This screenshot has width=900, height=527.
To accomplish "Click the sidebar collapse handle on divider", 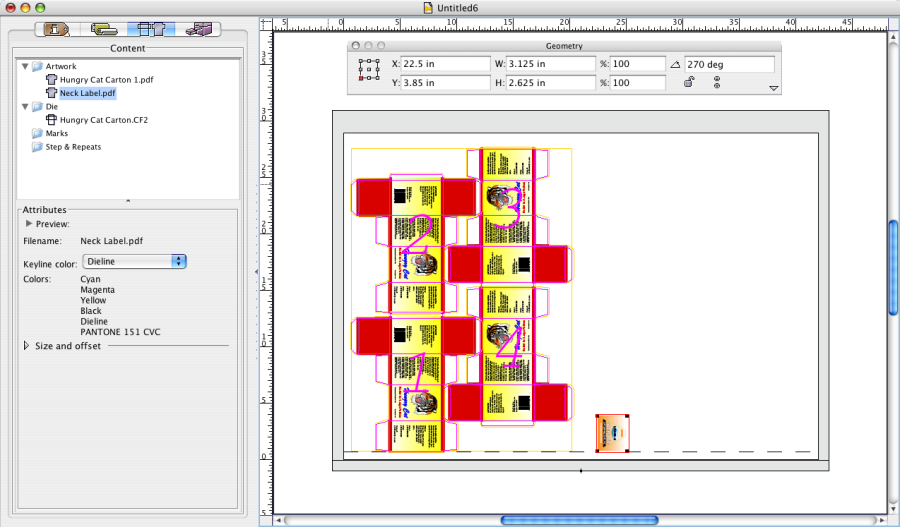I will tap(256, 272).
